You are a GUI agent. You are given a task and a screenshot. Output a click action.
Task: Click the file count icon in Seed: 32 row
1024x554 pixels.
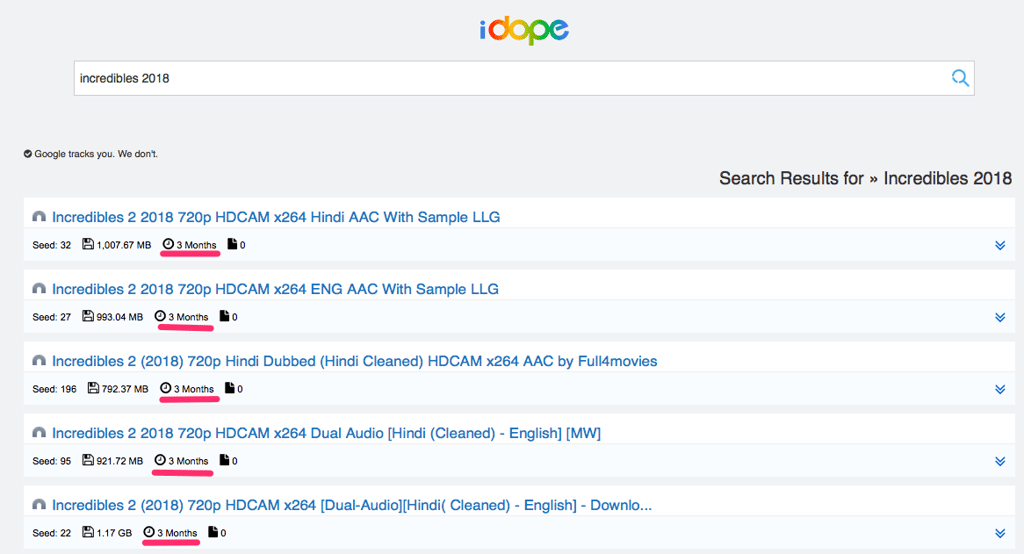(x=232, y=244)
